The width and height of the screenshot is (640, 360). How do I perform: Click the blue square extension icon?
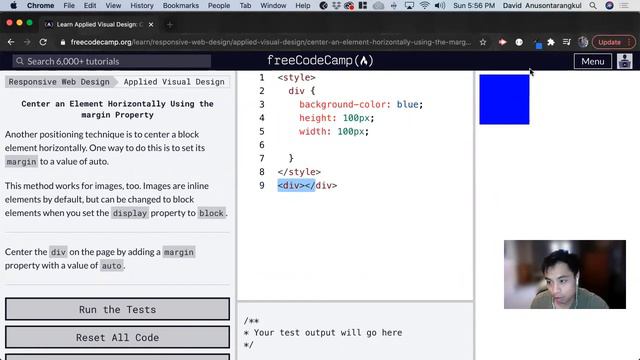coord(538,45)
